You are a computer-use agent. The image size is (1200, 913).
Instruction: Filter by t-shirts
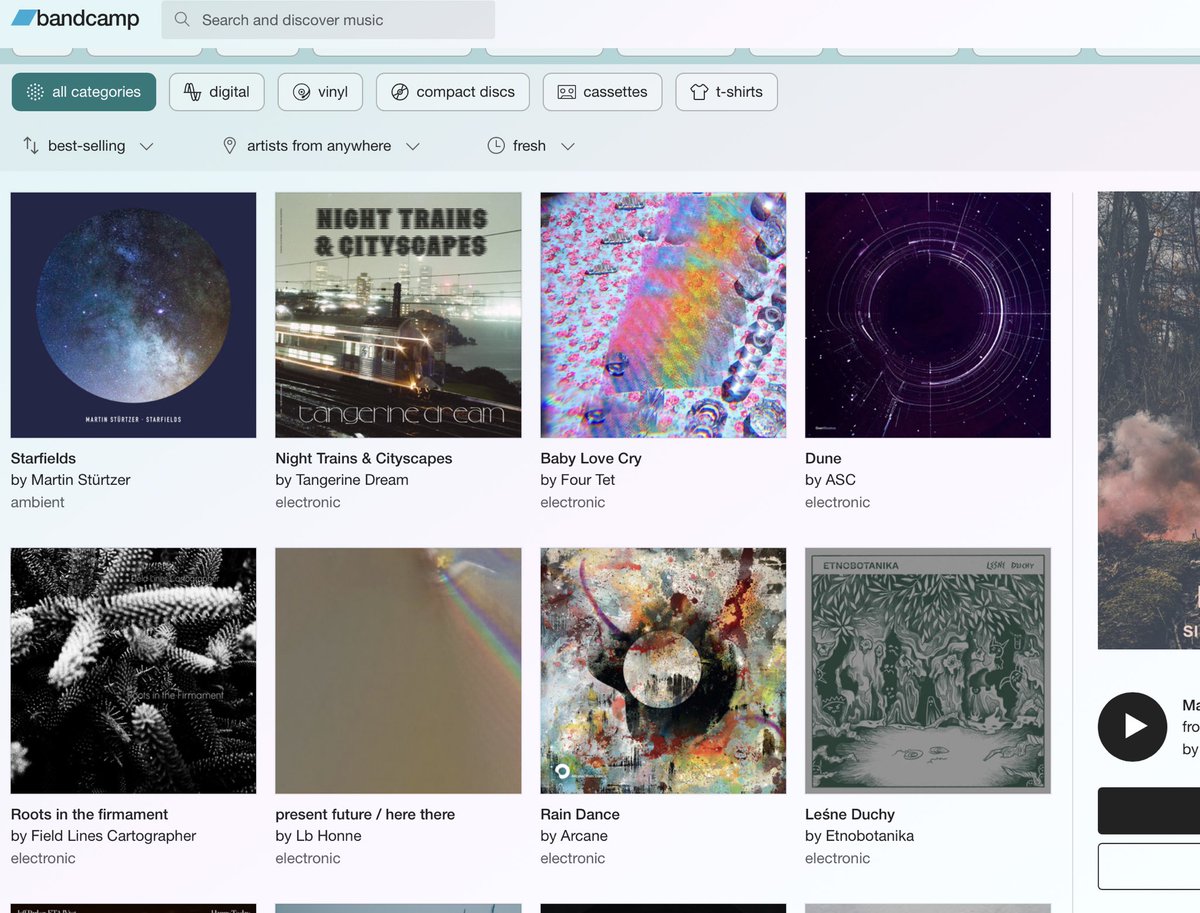tap(726, 92)
